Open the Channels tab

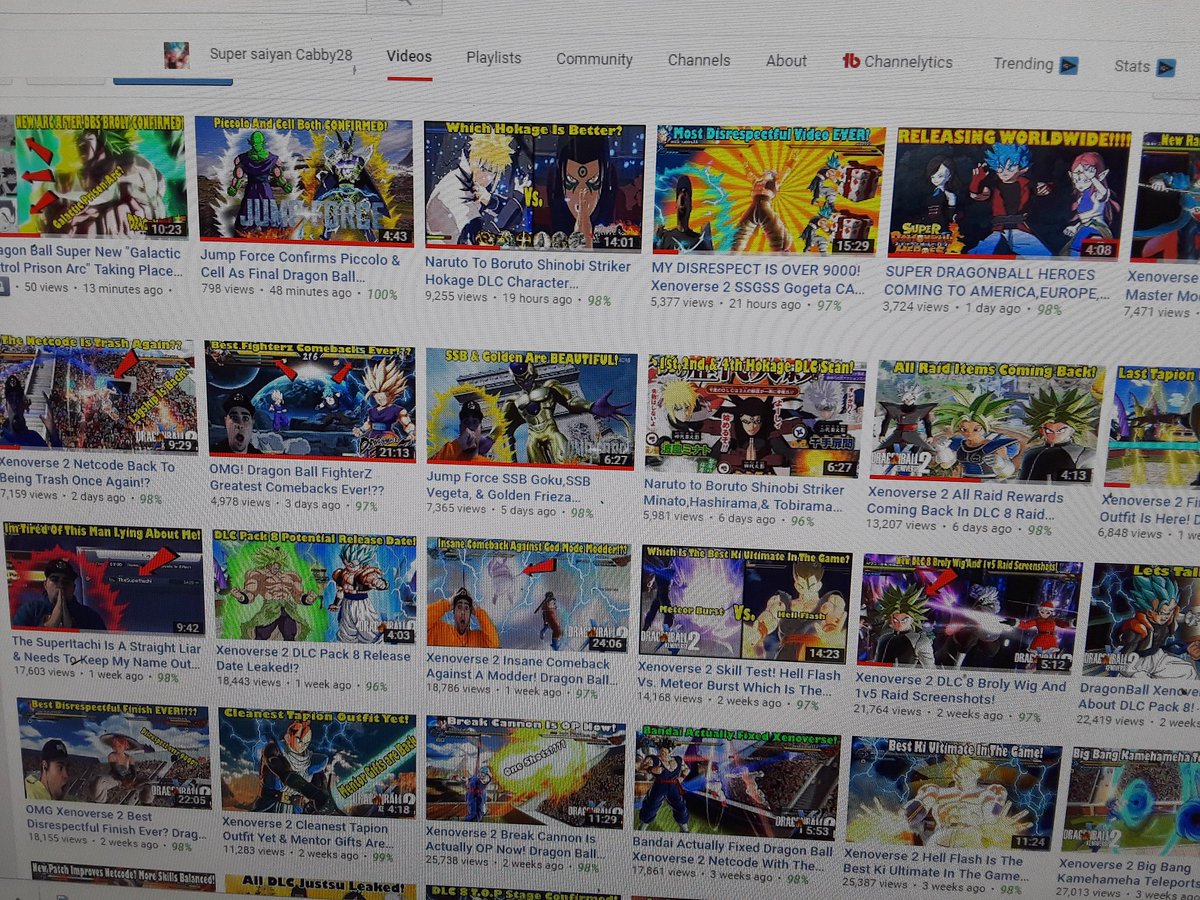tap(699, 60)
